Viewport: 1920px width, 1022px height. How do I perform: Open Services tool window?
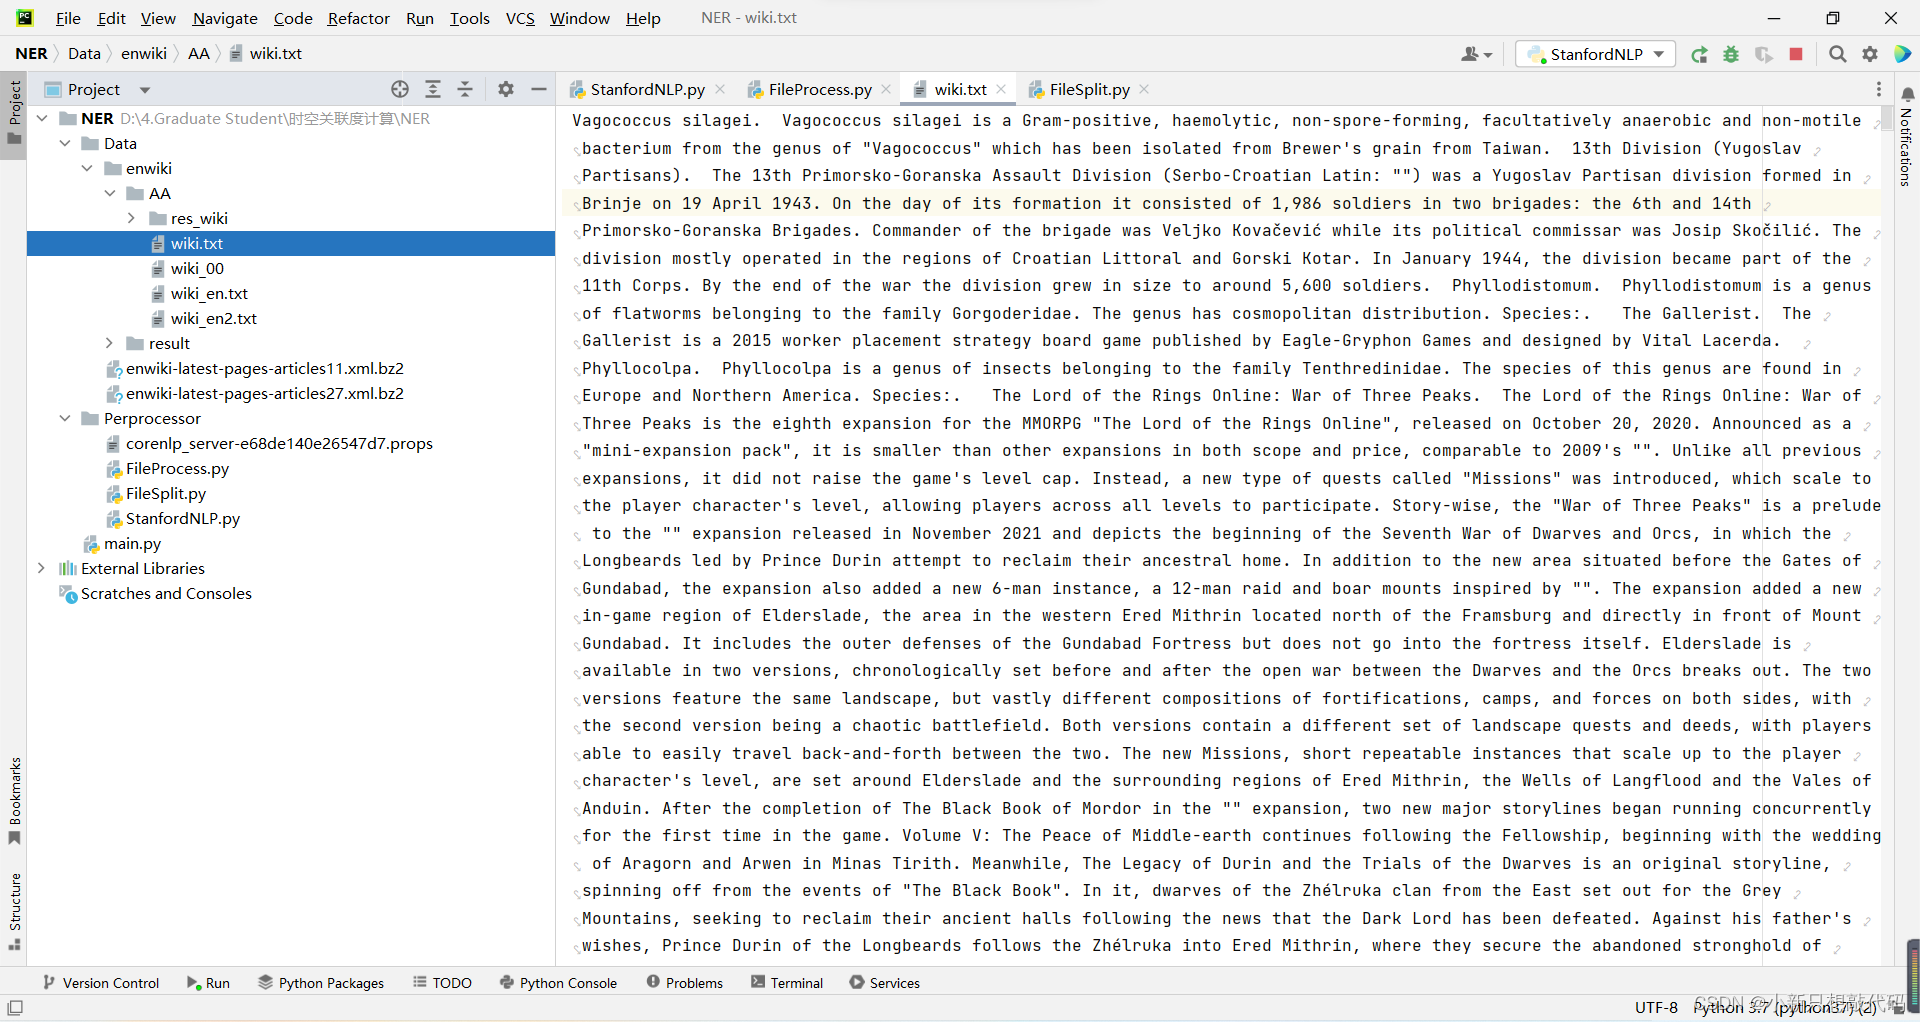(x=885, y=983)
